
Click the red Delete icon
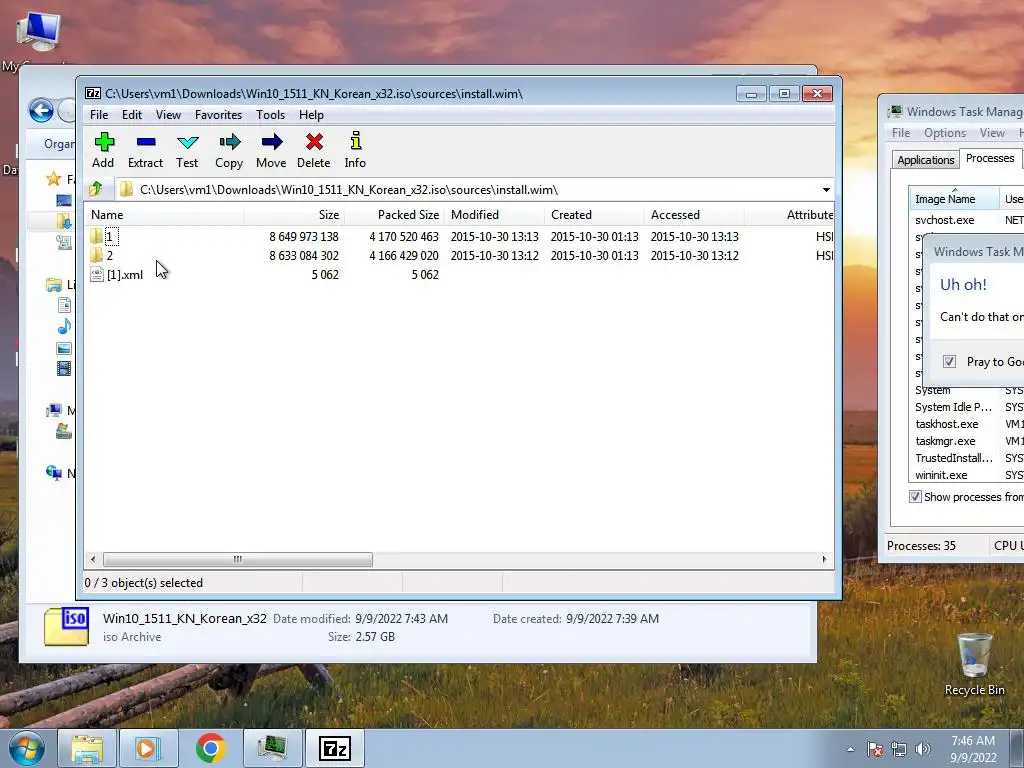click(x=313, y=150)
